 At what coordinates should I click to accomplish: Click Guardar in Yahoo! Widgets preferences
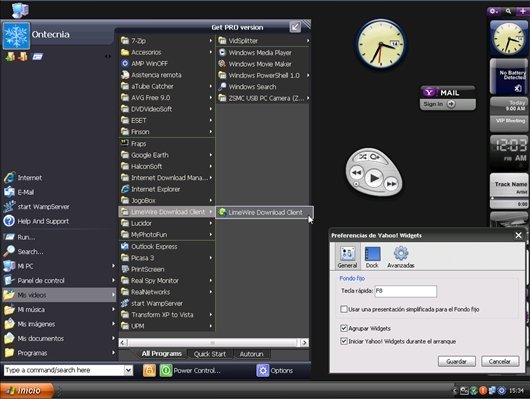click(457, 361)
